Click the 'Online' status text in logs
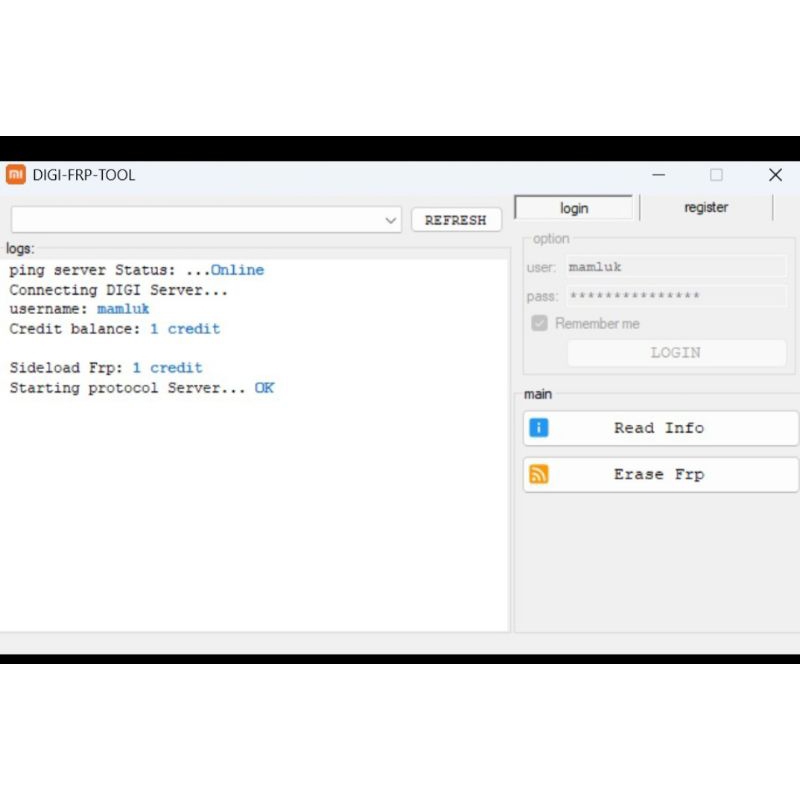Viewport: 800px width, 800px height. coord(237,270)
